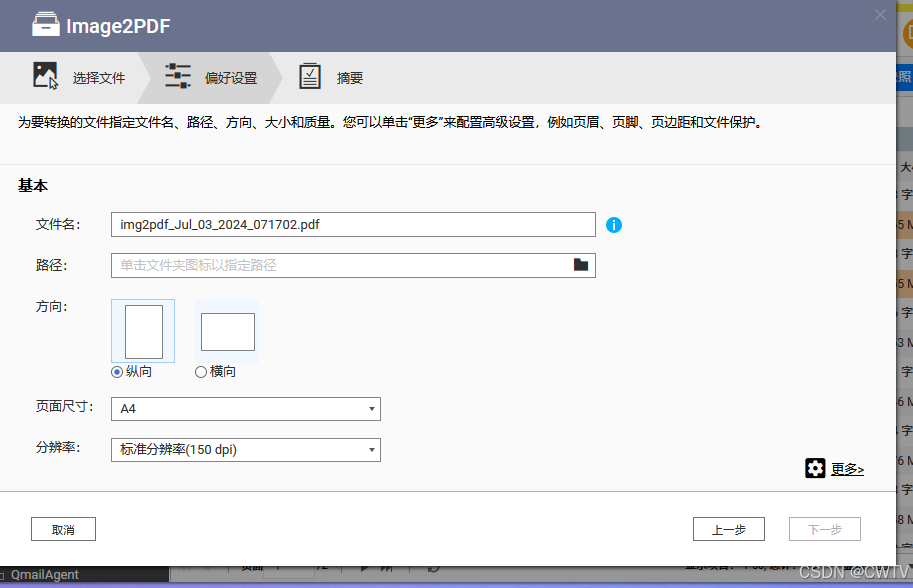
Task: Click the 路径 path input field
Action: pyautogui.click(x=353, y=265)
